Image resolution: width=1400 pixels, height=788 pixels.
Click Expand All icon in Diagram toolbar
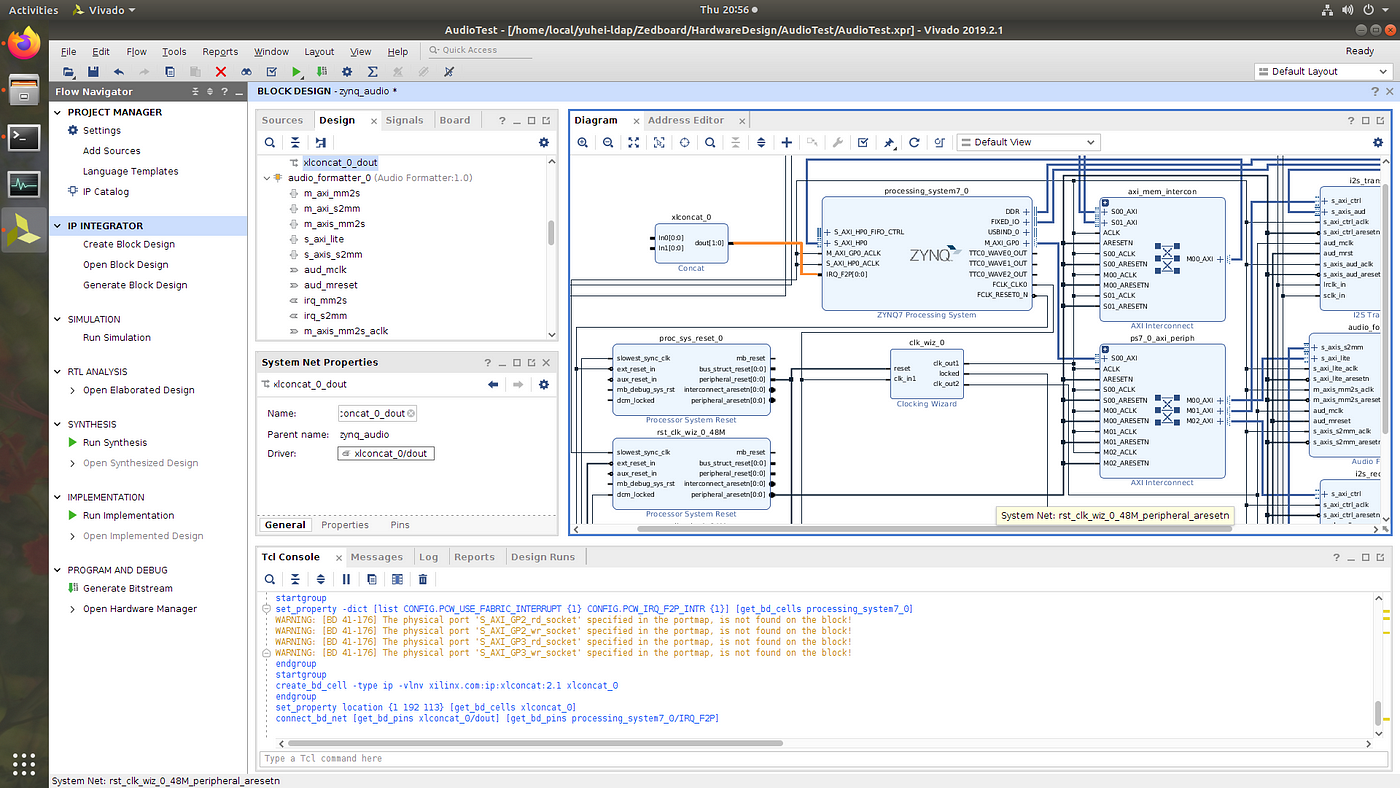tap(761, 142)
